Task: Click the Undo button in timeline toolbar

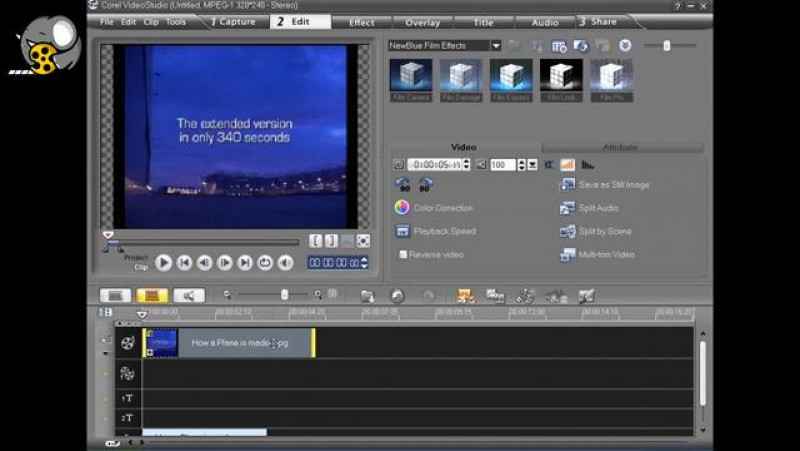Action: (x=397, y=295)
